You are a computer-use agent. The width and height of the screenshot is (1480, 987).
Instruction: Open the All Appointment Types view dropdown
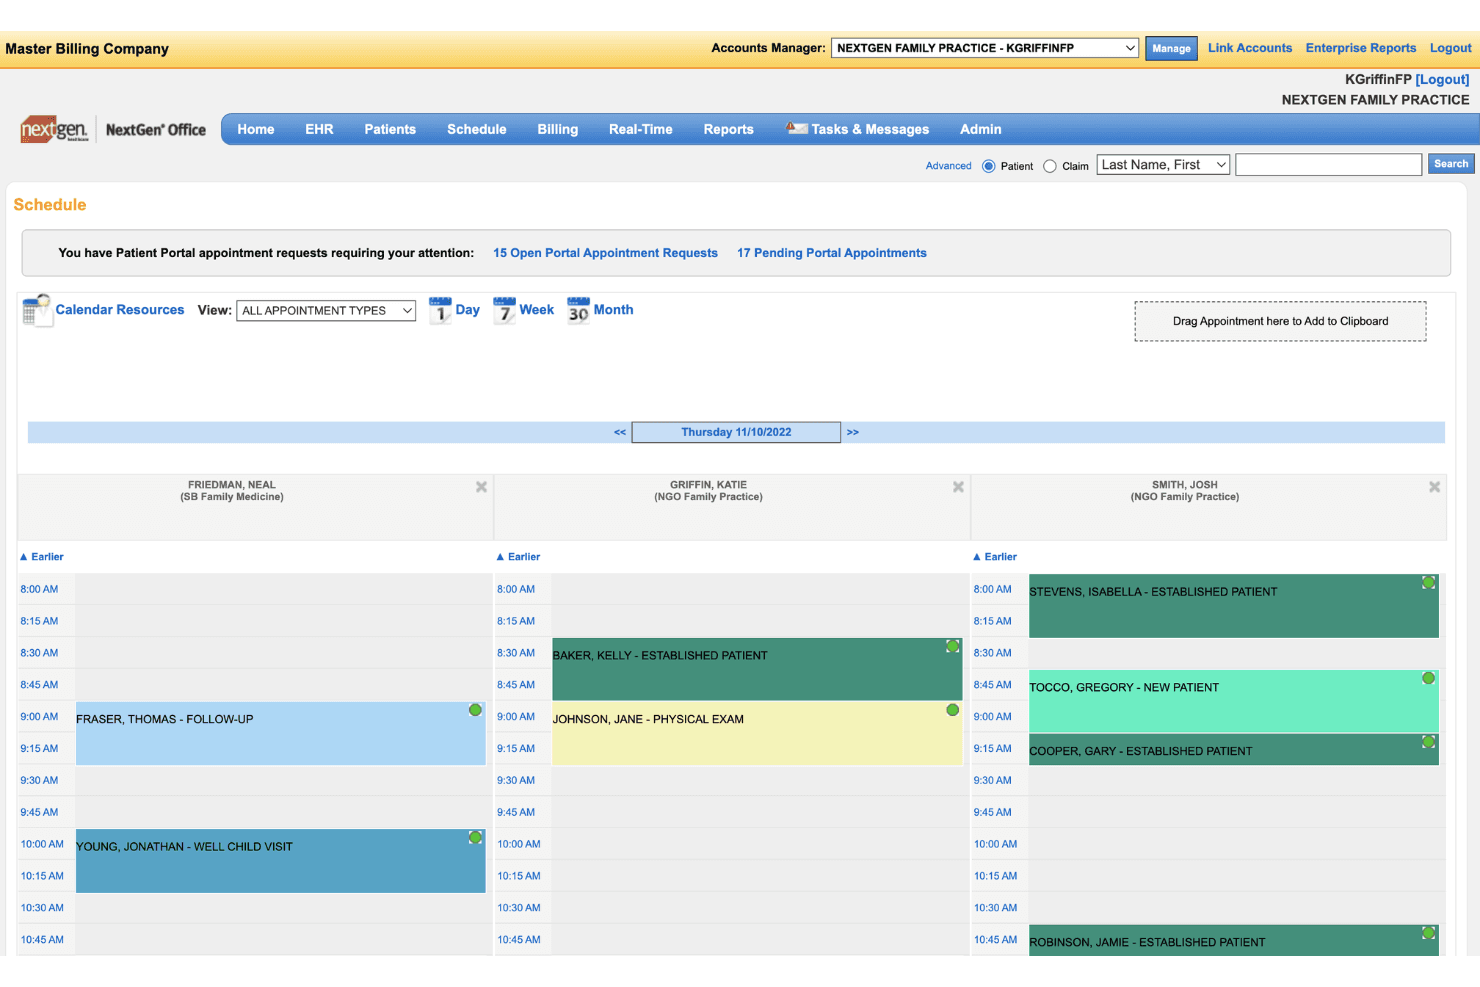(x=326, y=311)
